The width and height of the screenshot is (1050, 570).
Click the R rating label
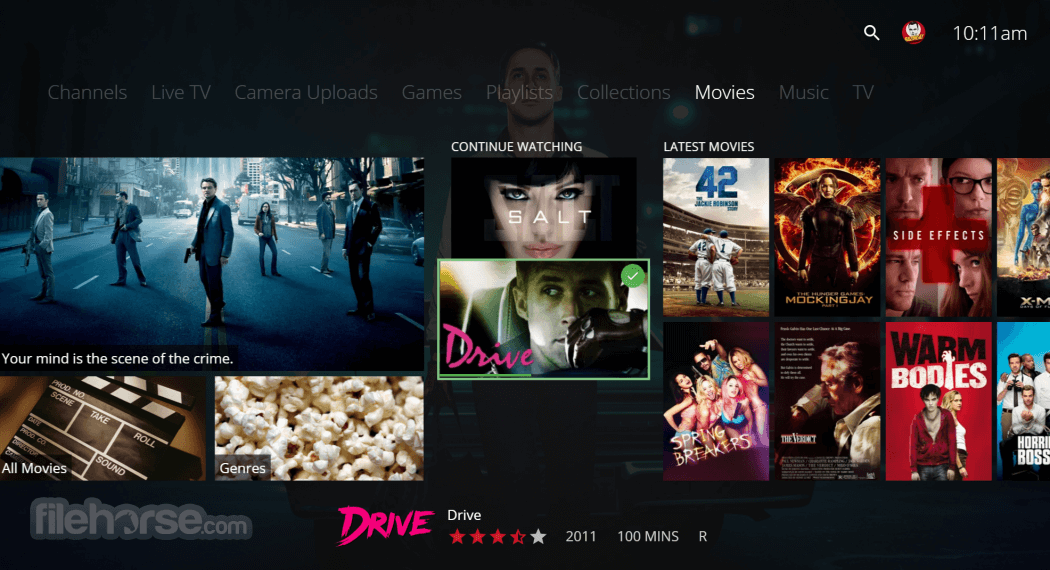coord(702,537)
